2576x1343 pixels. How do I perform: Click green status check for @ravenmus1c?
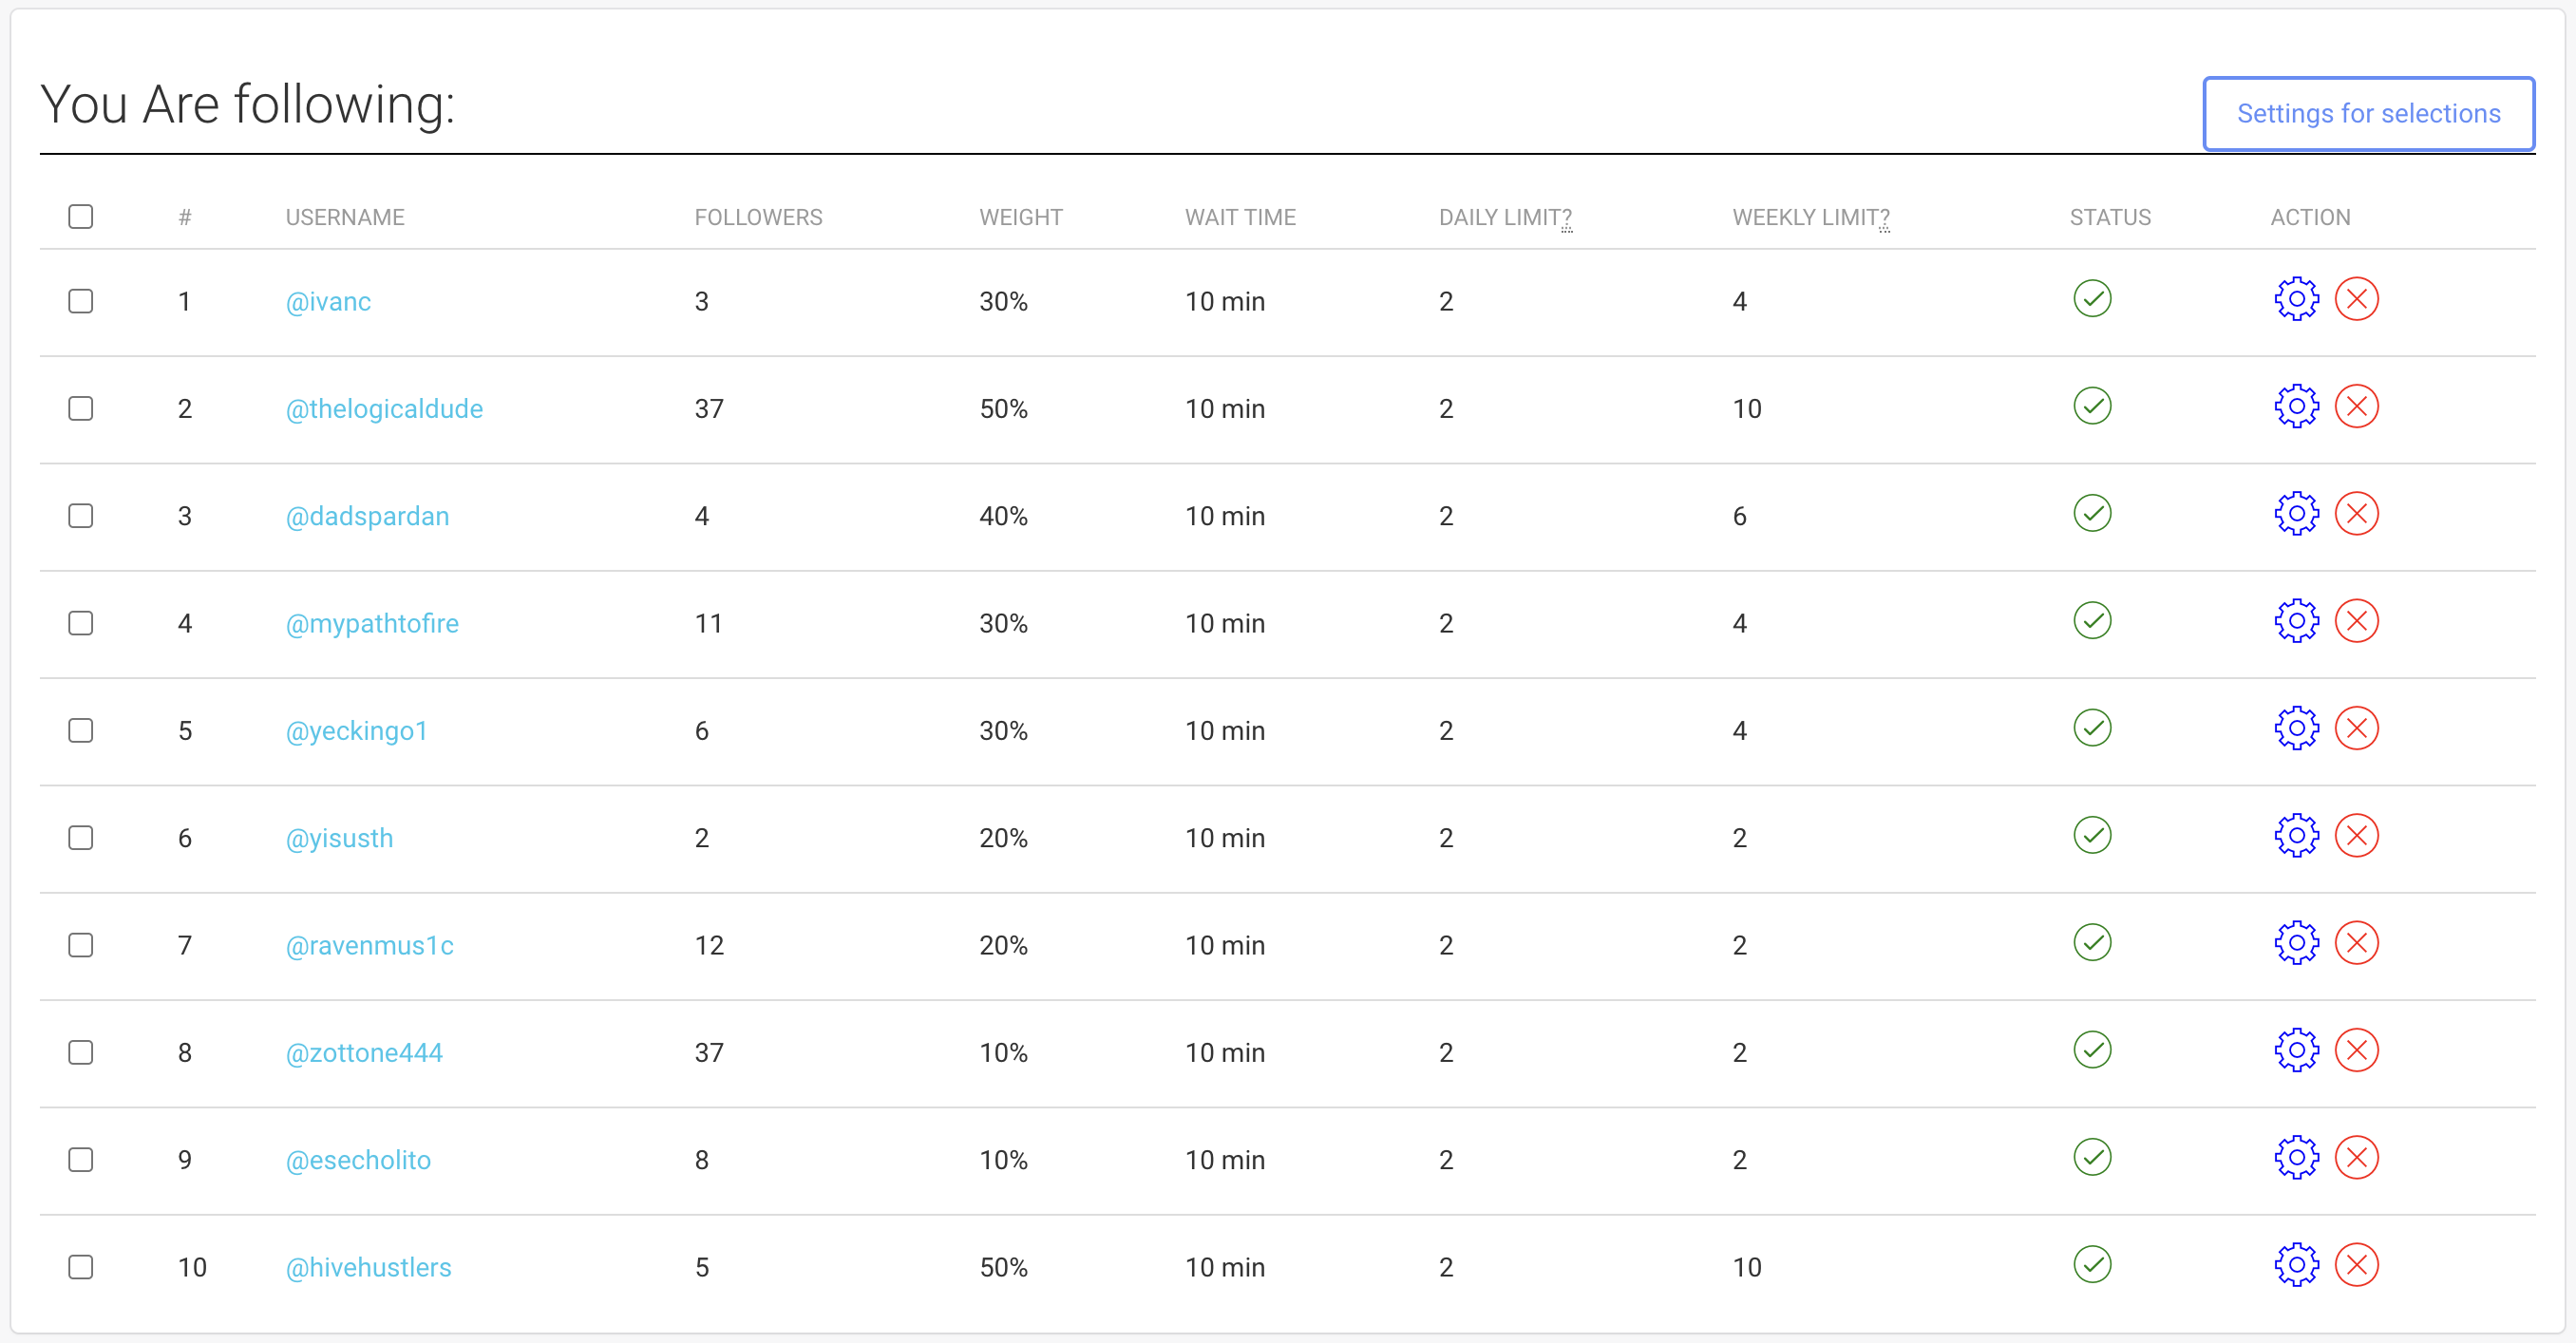point(2092,942)
